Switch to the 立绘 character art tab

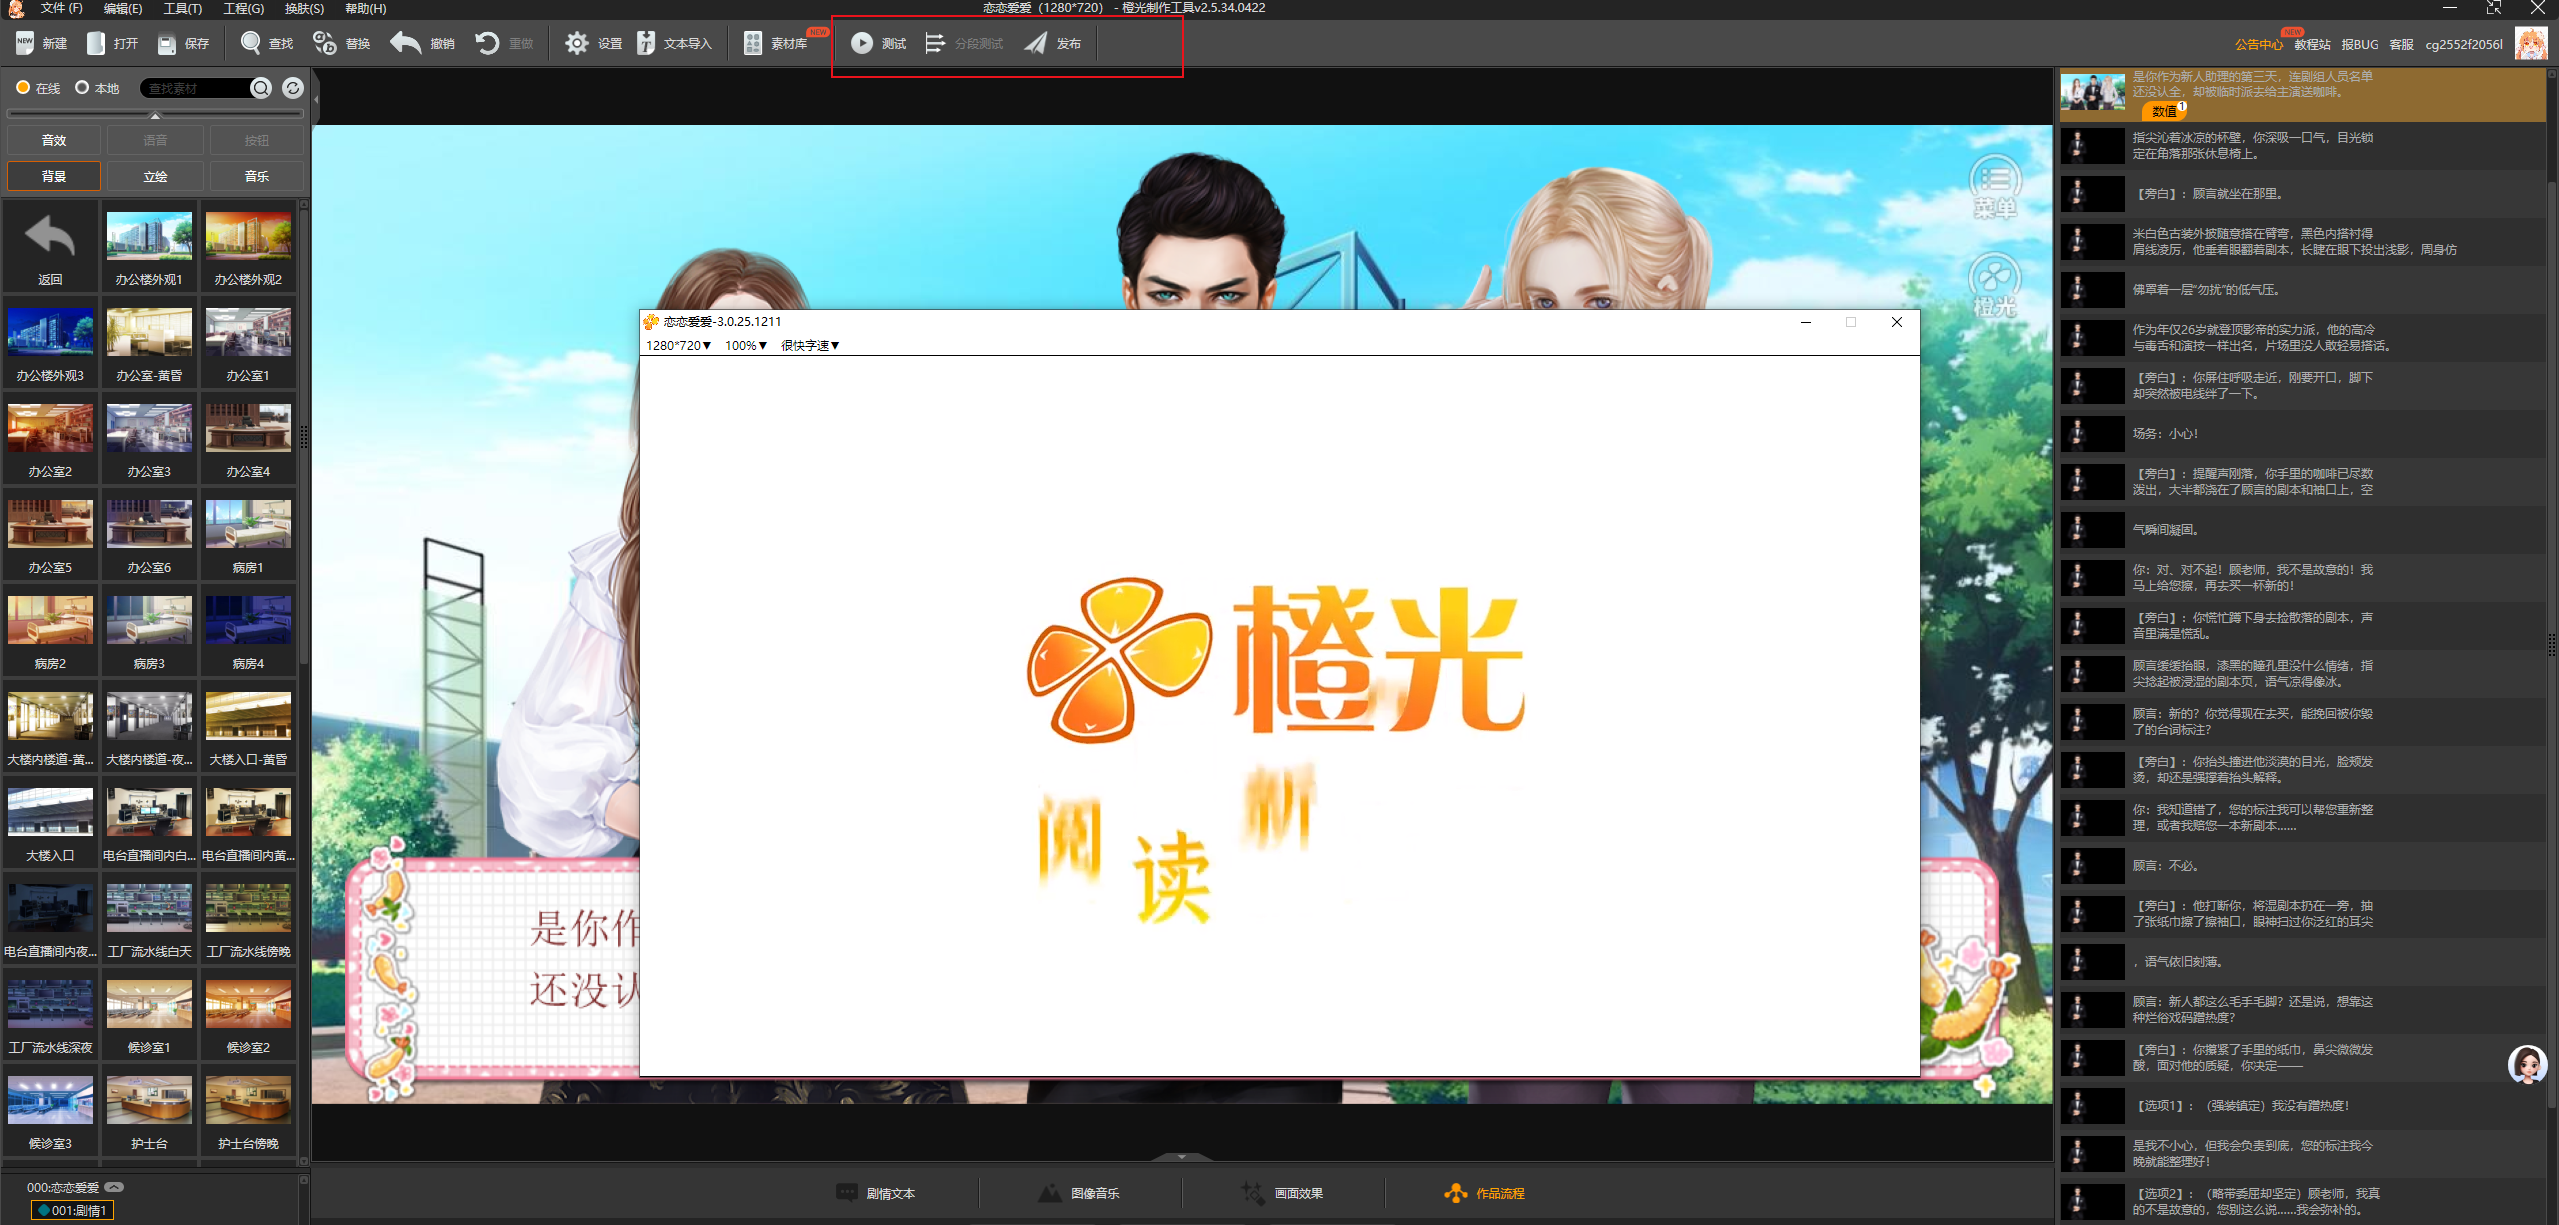[x=154, y=176]
